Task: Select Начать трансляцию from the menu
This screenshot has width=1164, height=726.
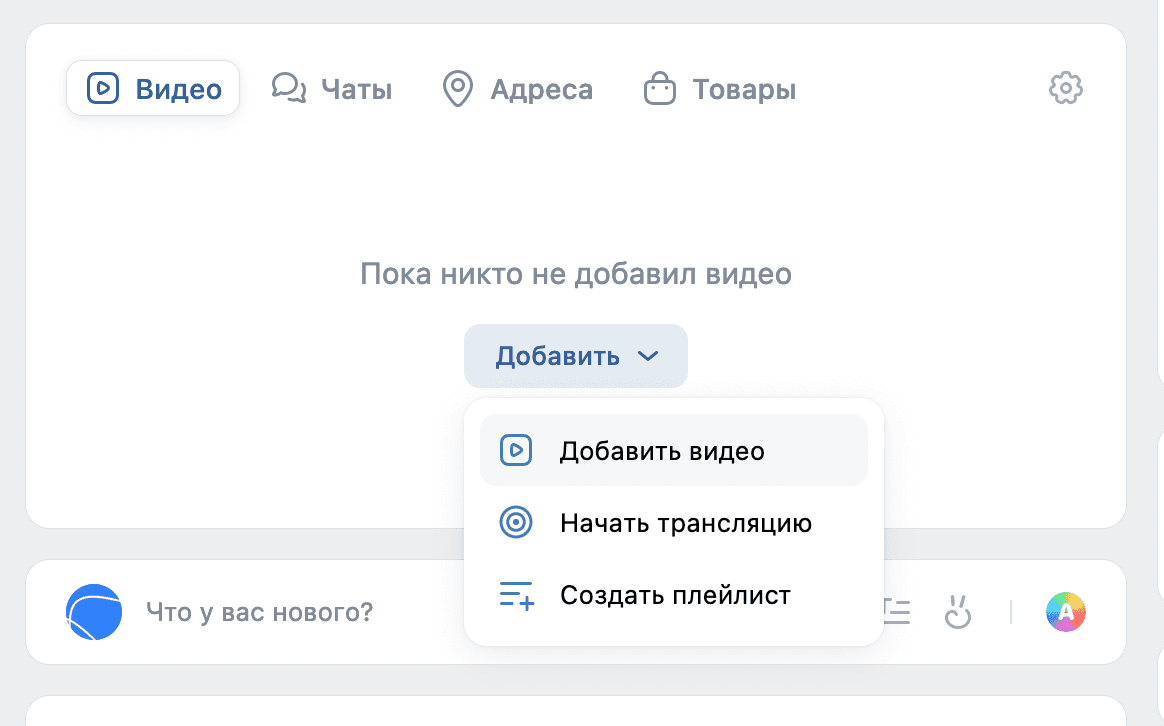Action: click(686, 522)
